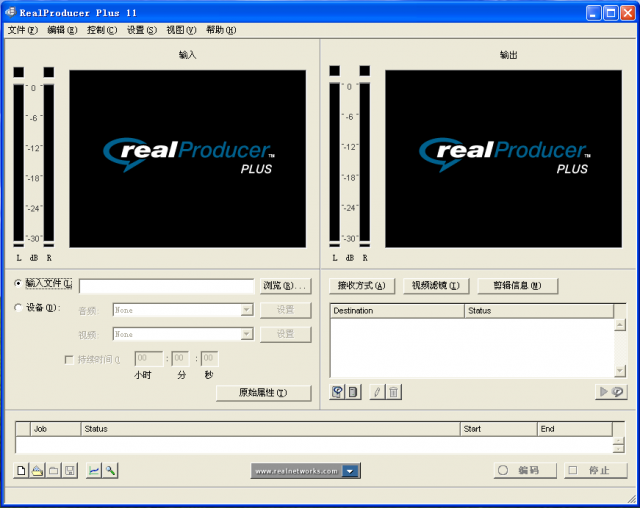Click the www.realnetworks.com link

[x=297, y=471]
